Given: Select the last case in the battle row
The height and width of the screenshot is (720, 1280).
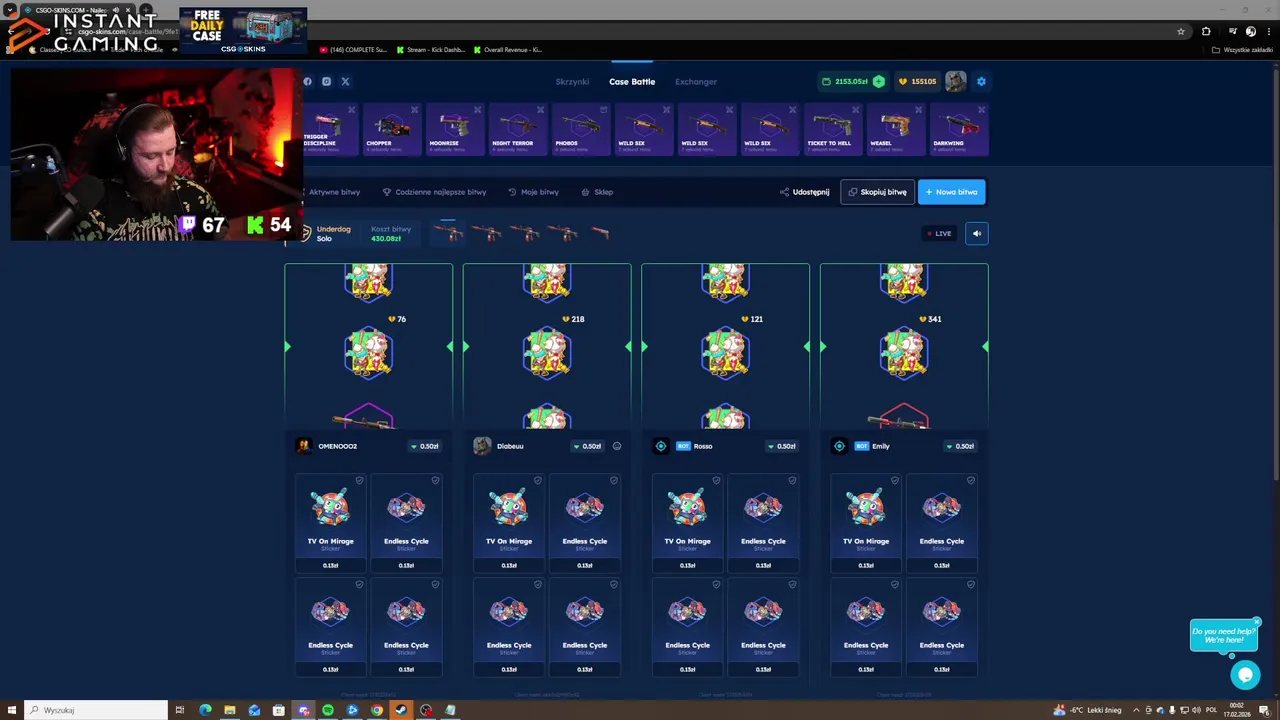Looking at the screenshot, I should [x=600, y=234].
